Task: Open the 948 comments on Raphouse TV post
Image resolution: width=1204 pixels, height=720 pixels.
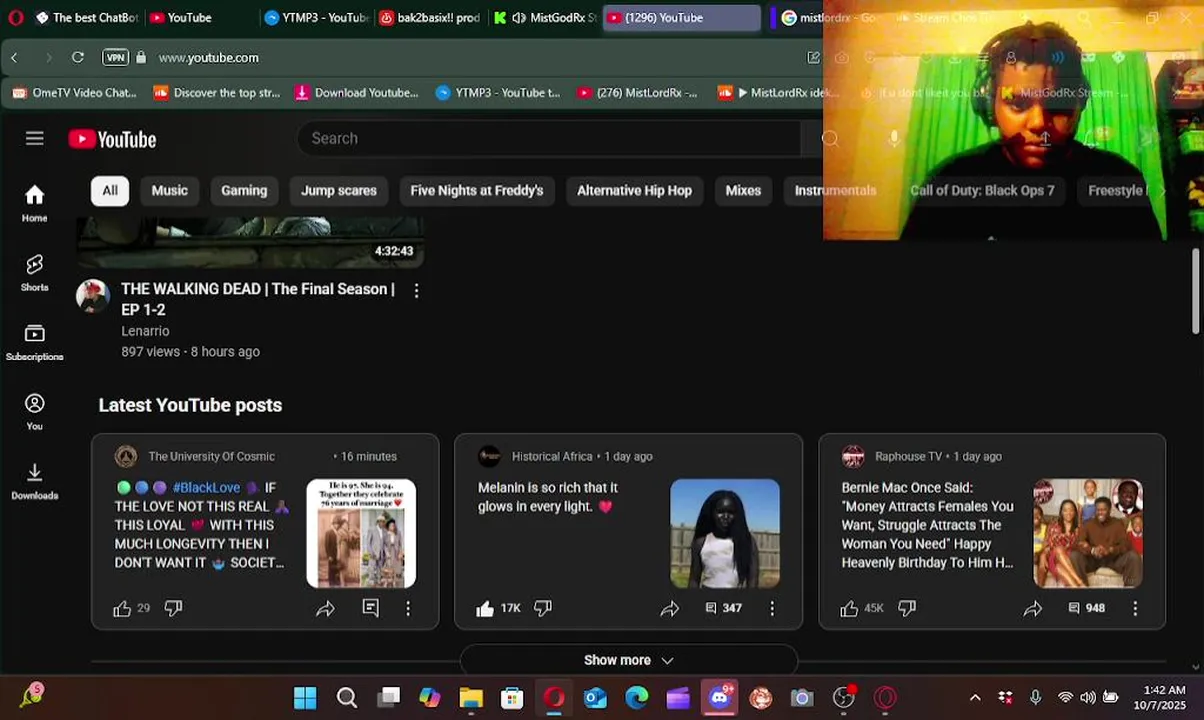Action: coord(1086,608)
